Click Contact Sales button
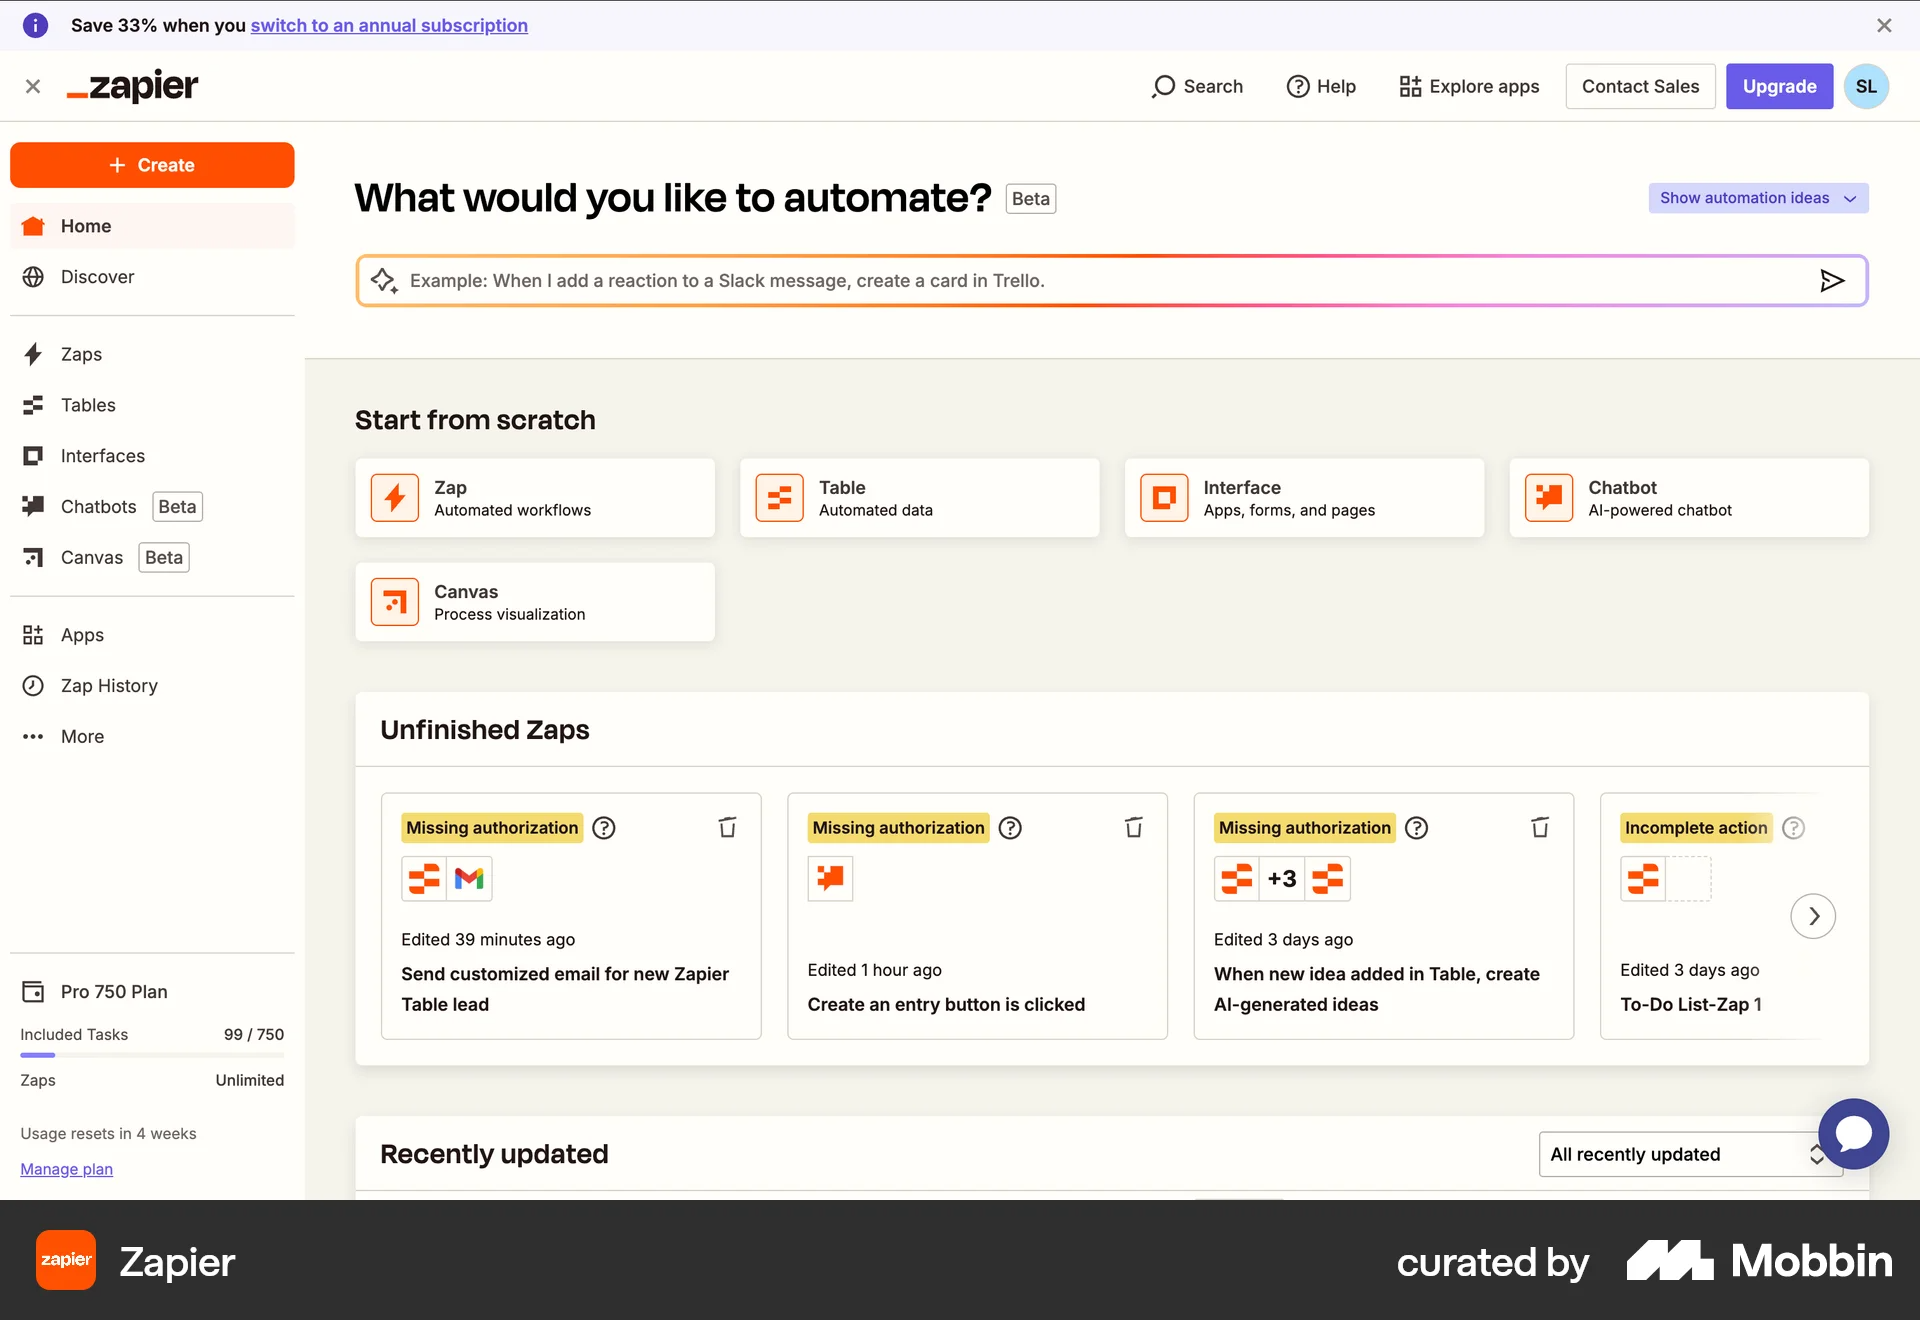The width and height of the screenshot is (1920, 1320). [x=1640, y=86]
